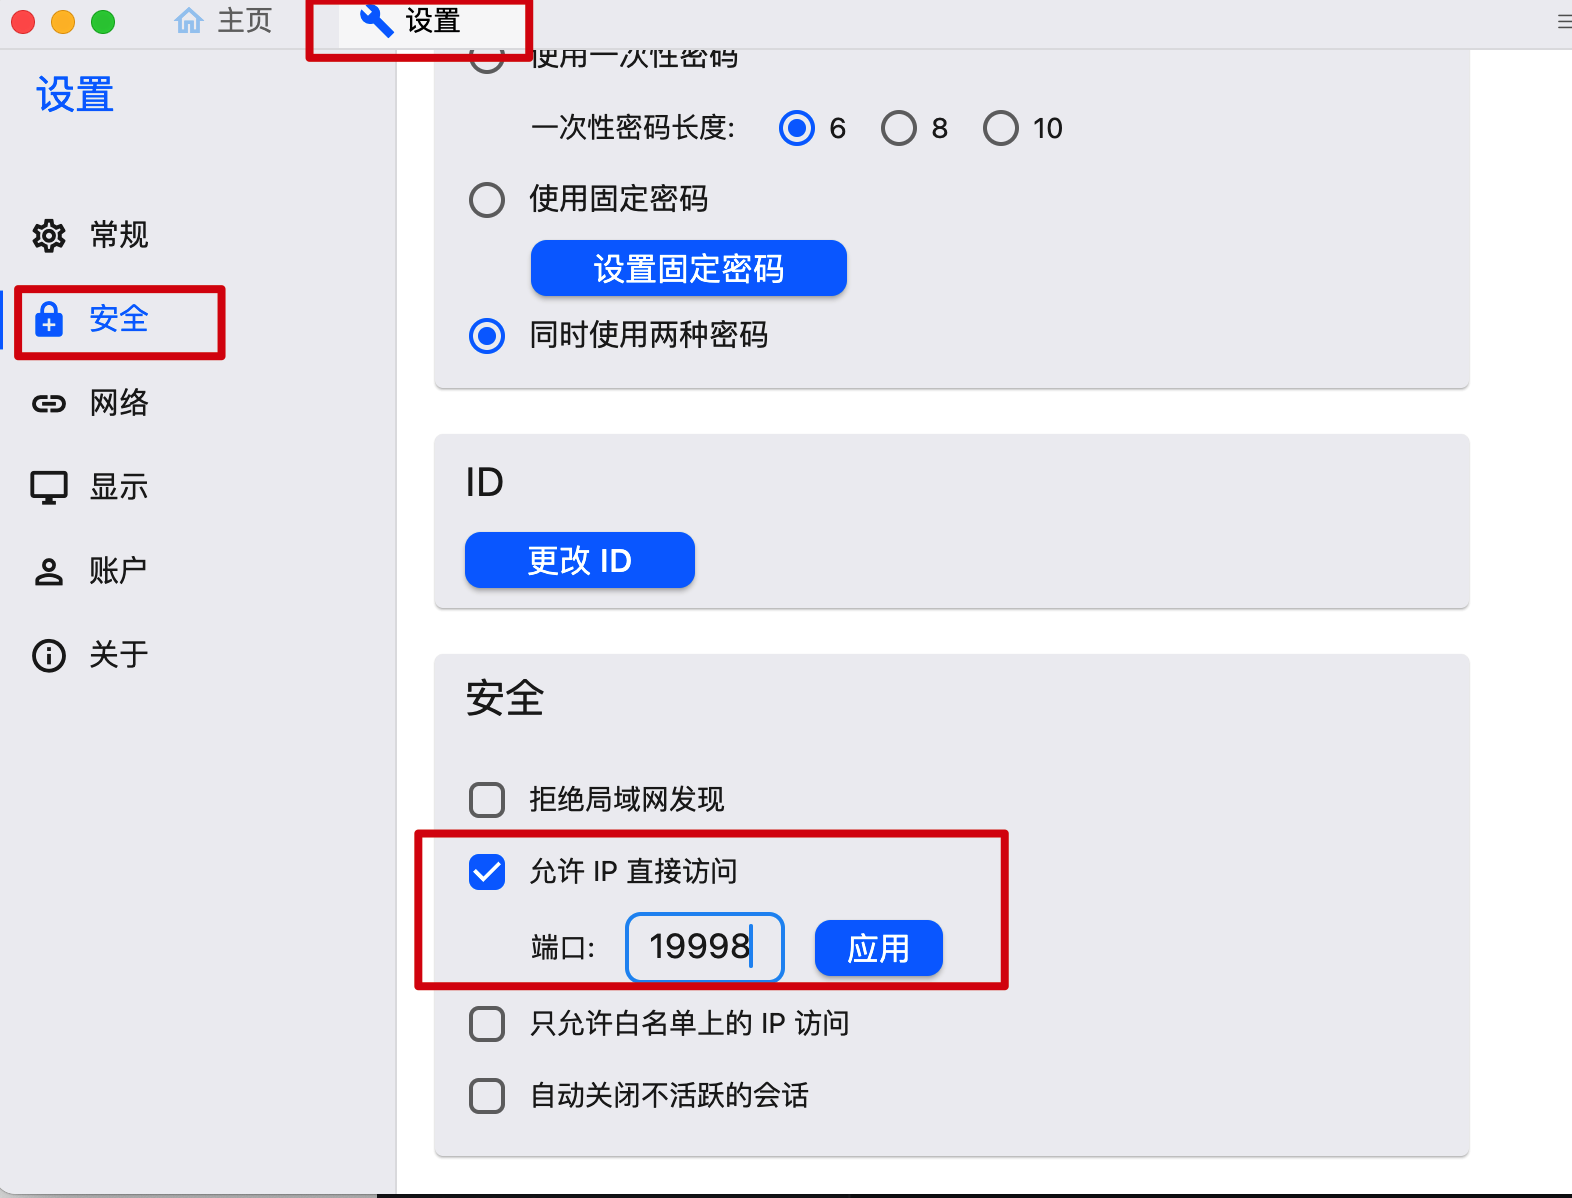1572x1198 pixels.
Task: Focus the 端口 number input field
Action: click(x=705, y=947)
